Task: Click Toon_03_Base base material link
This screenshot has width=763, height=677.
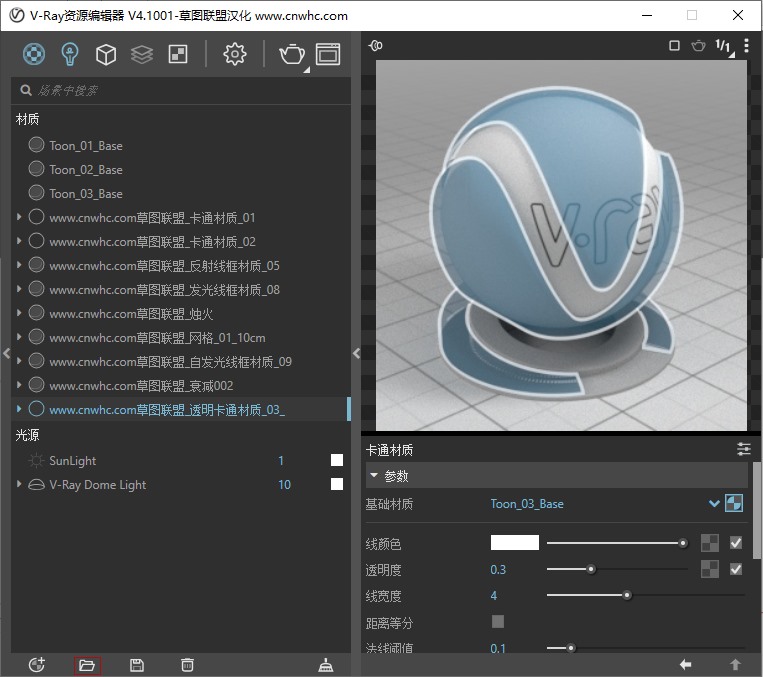Action: (527, 503)
